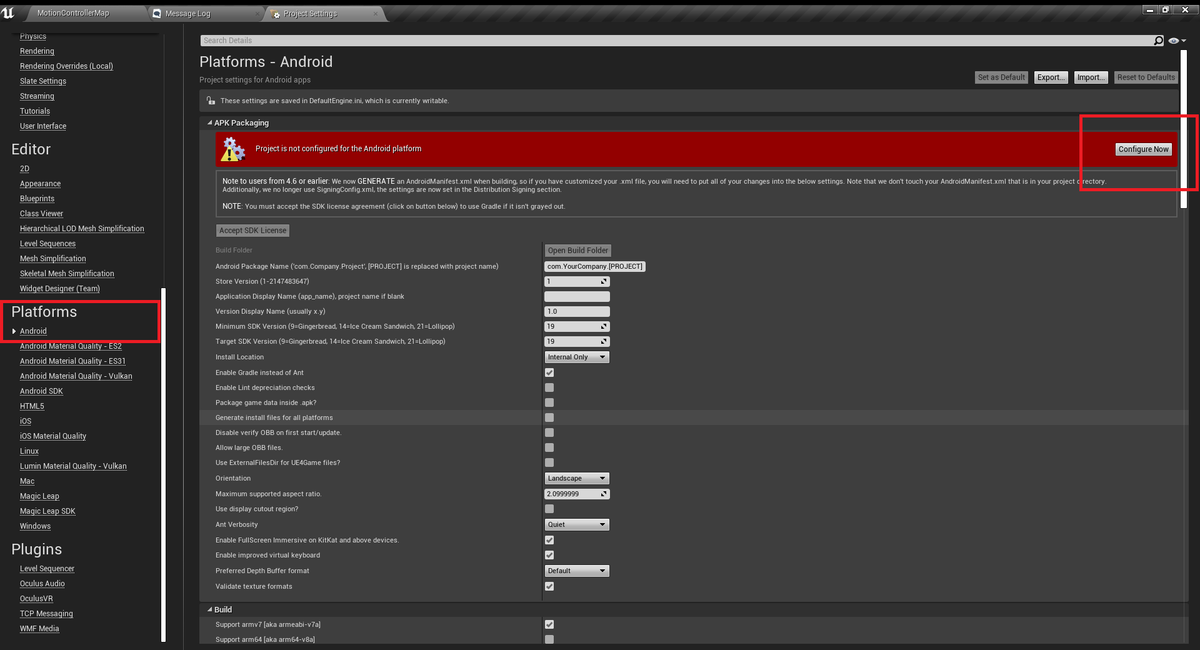
Task: Click the Export... button
Action: [1050, 77]
